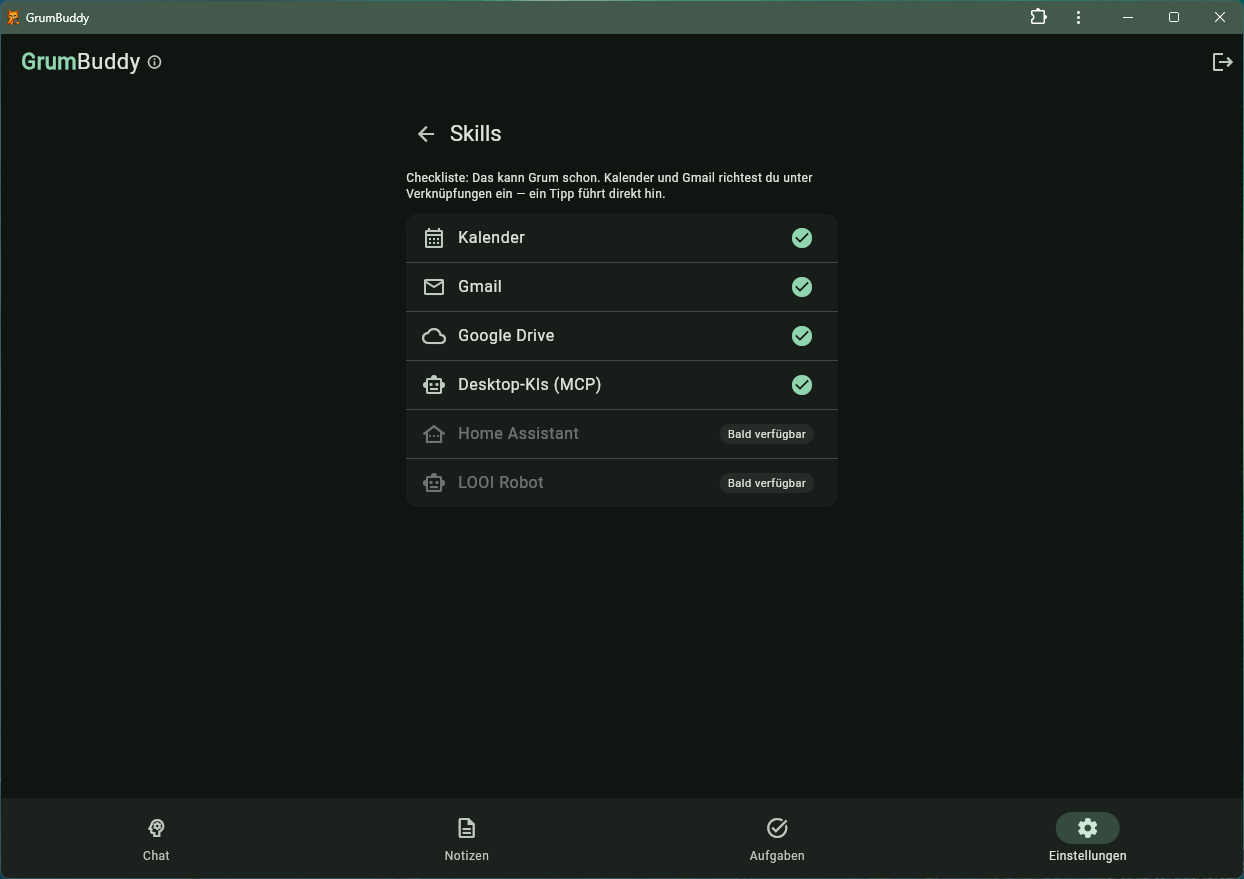Switch to the Chat tab
Viewport: 1244px width, 879px height.
pyautogui.click(x=156, y=839)
